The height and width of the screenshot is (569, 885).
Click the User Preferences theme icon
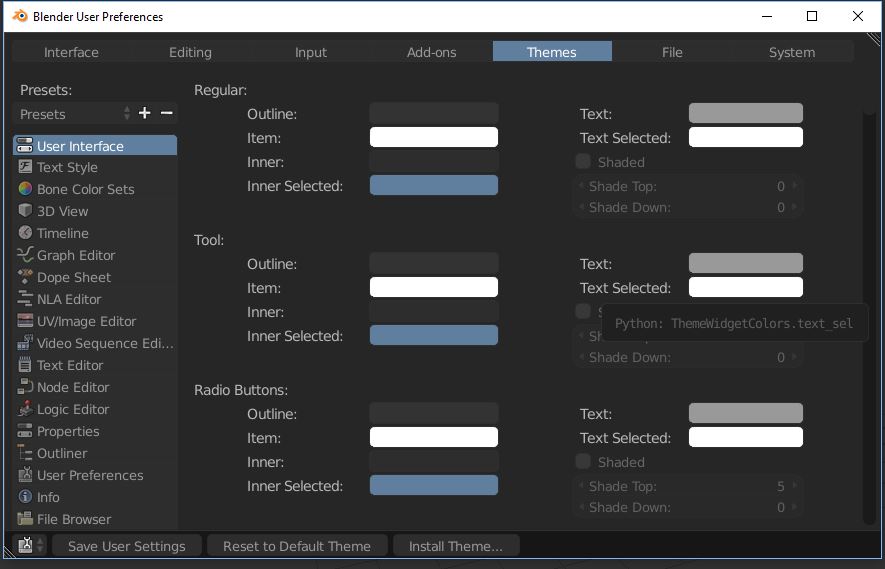tap(25, 475)
